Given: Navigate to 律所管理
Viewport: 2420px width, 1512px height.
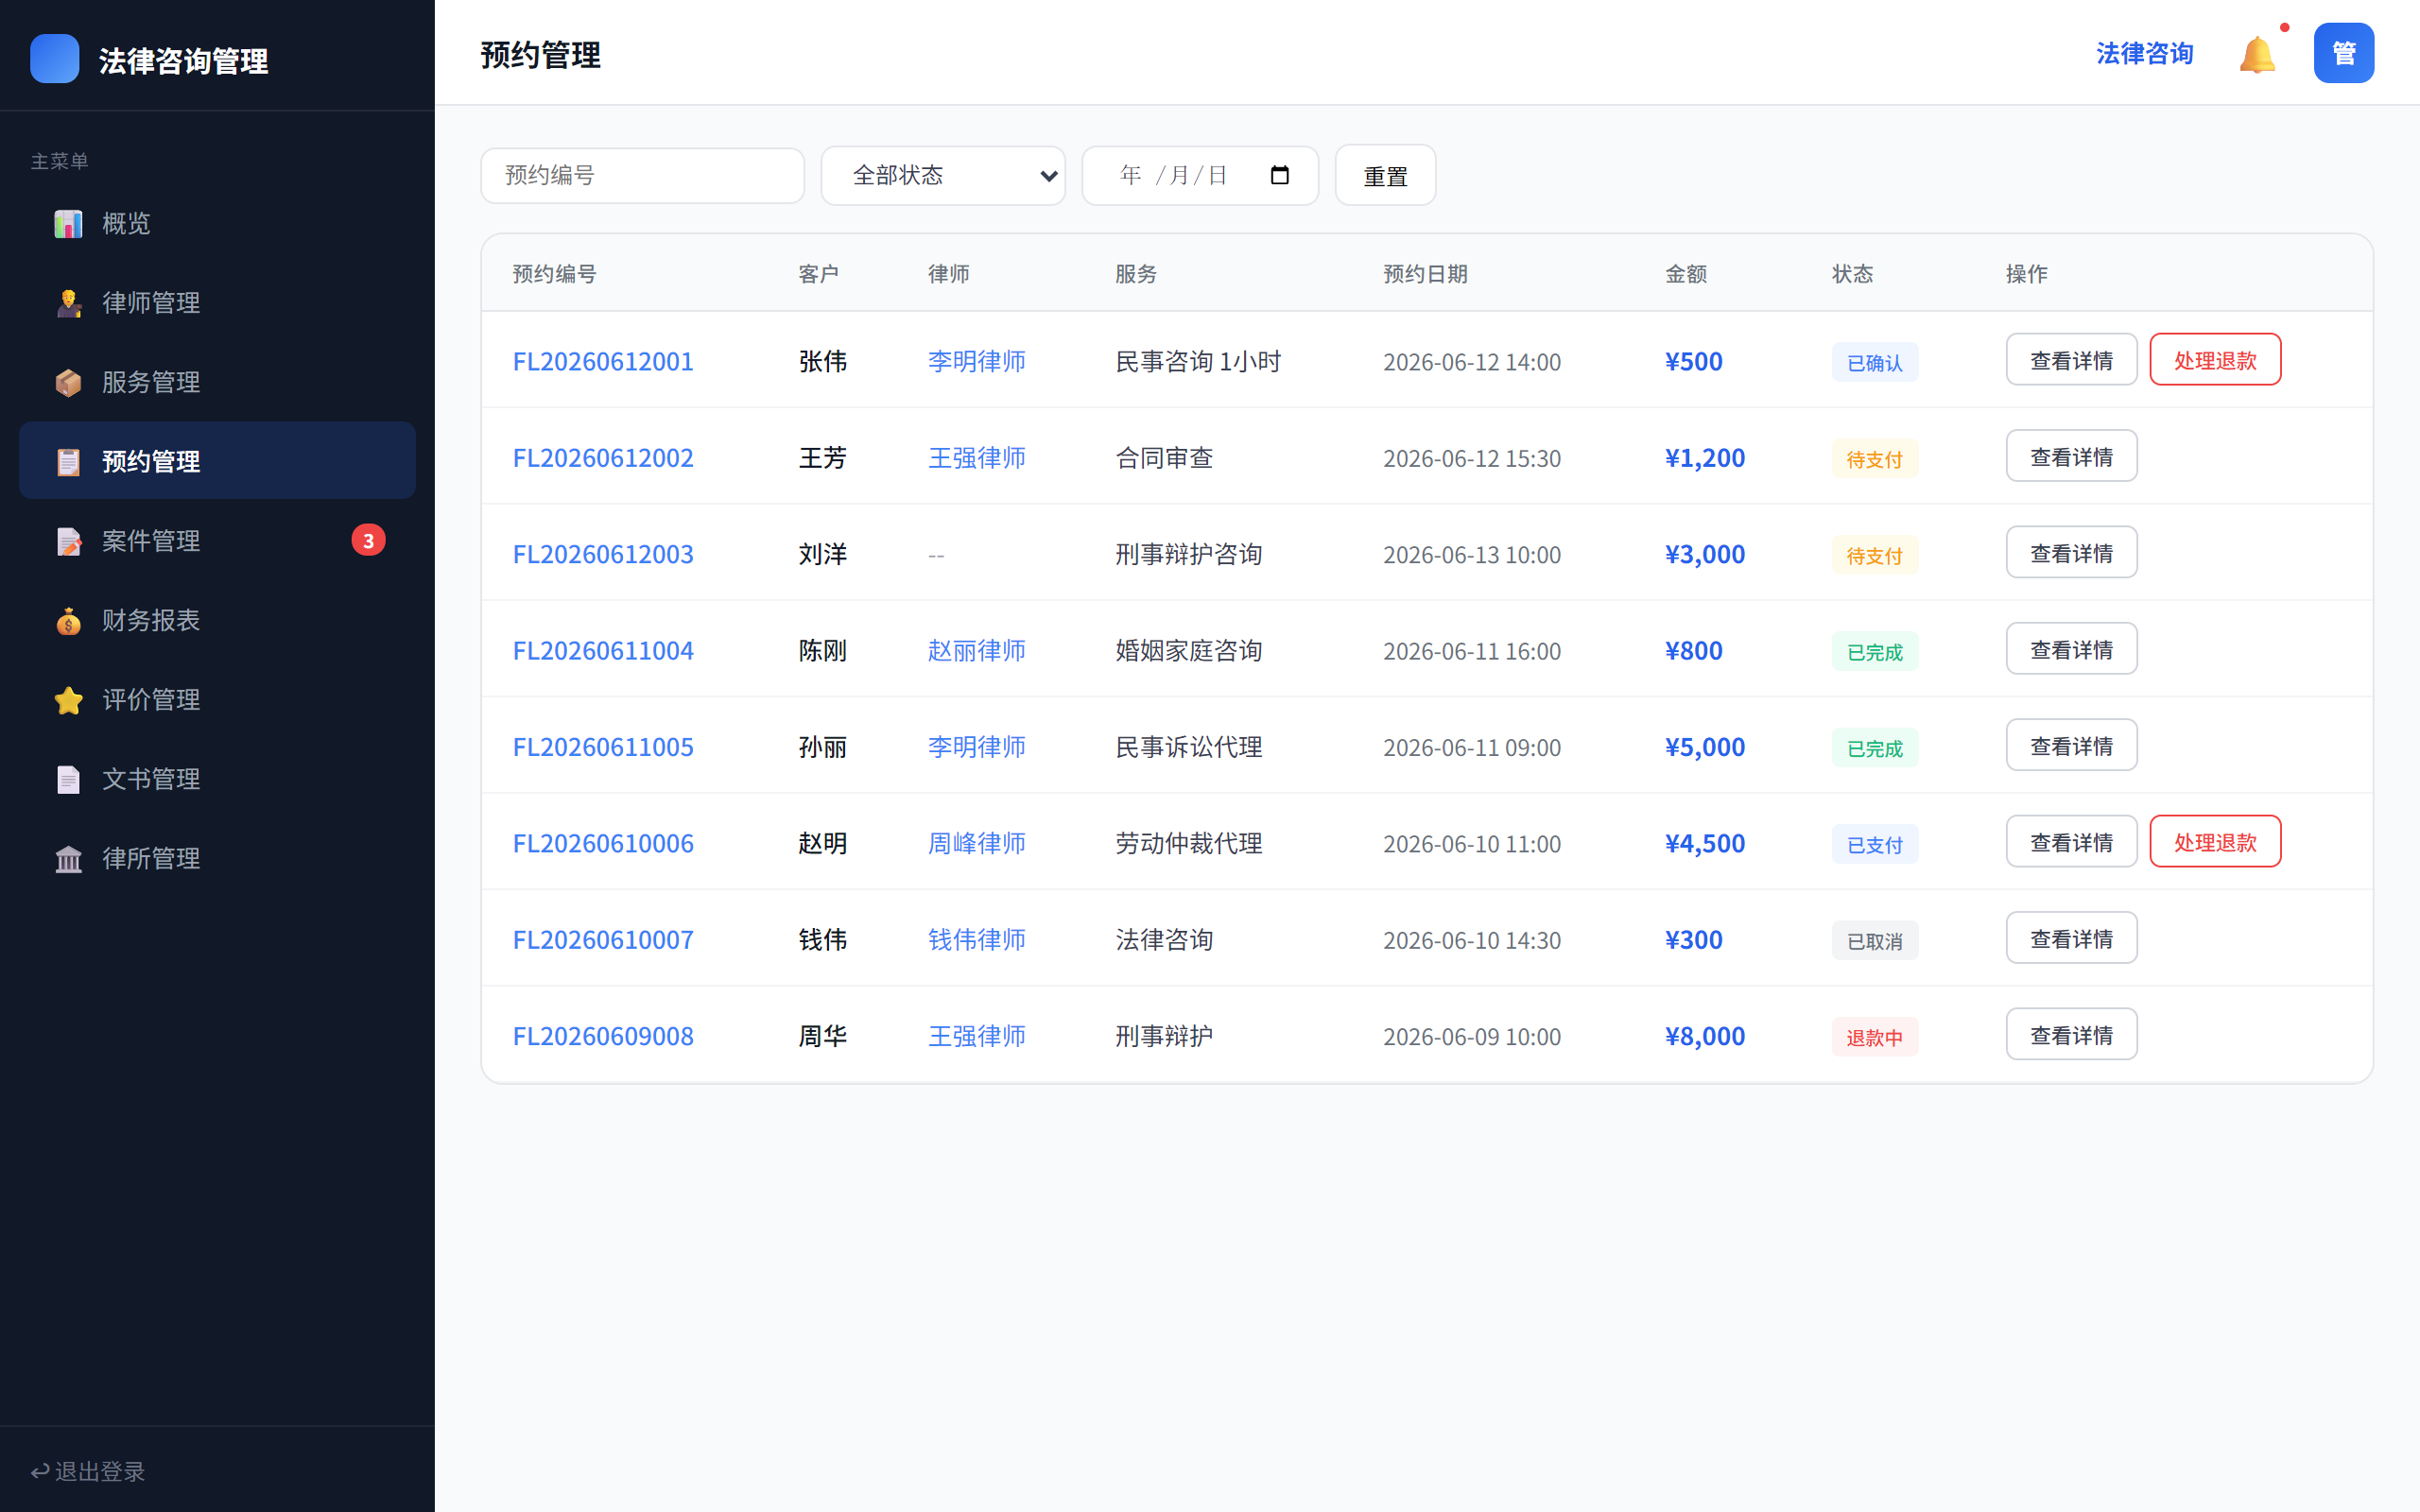Looking at the screenshot, I should coord(217,858).
